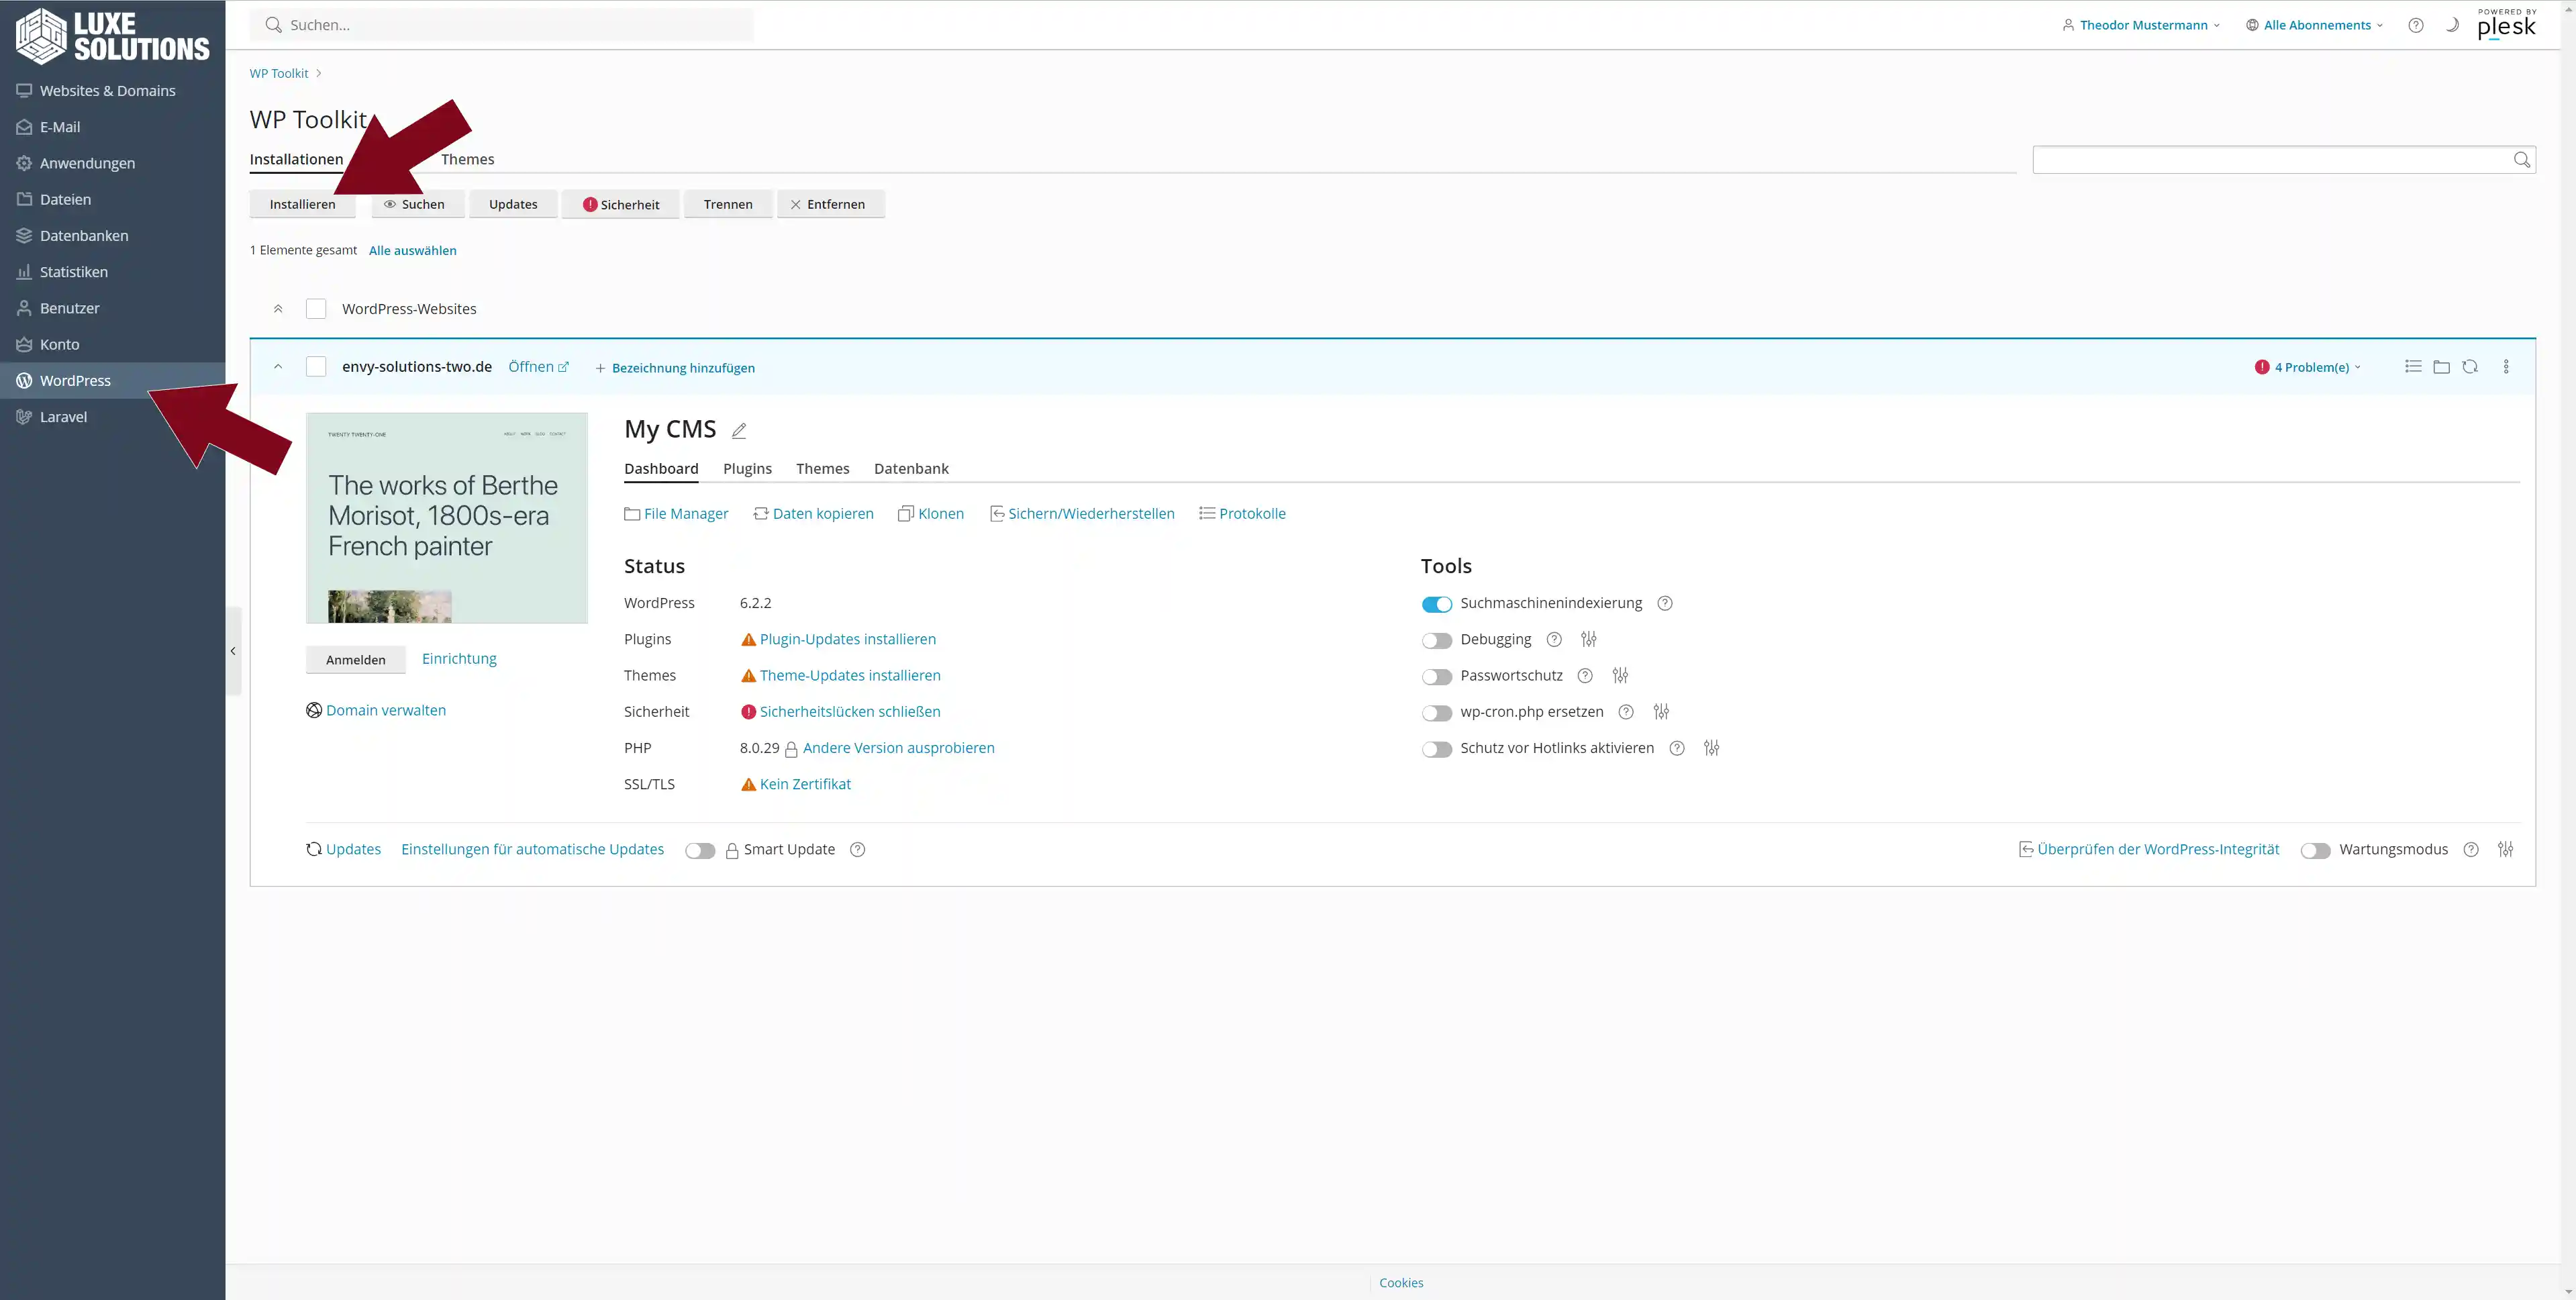Edit the My CMS title with the pencil icon
The height and width of the screenshot is (1300, 2576).
tap(739, 431)
